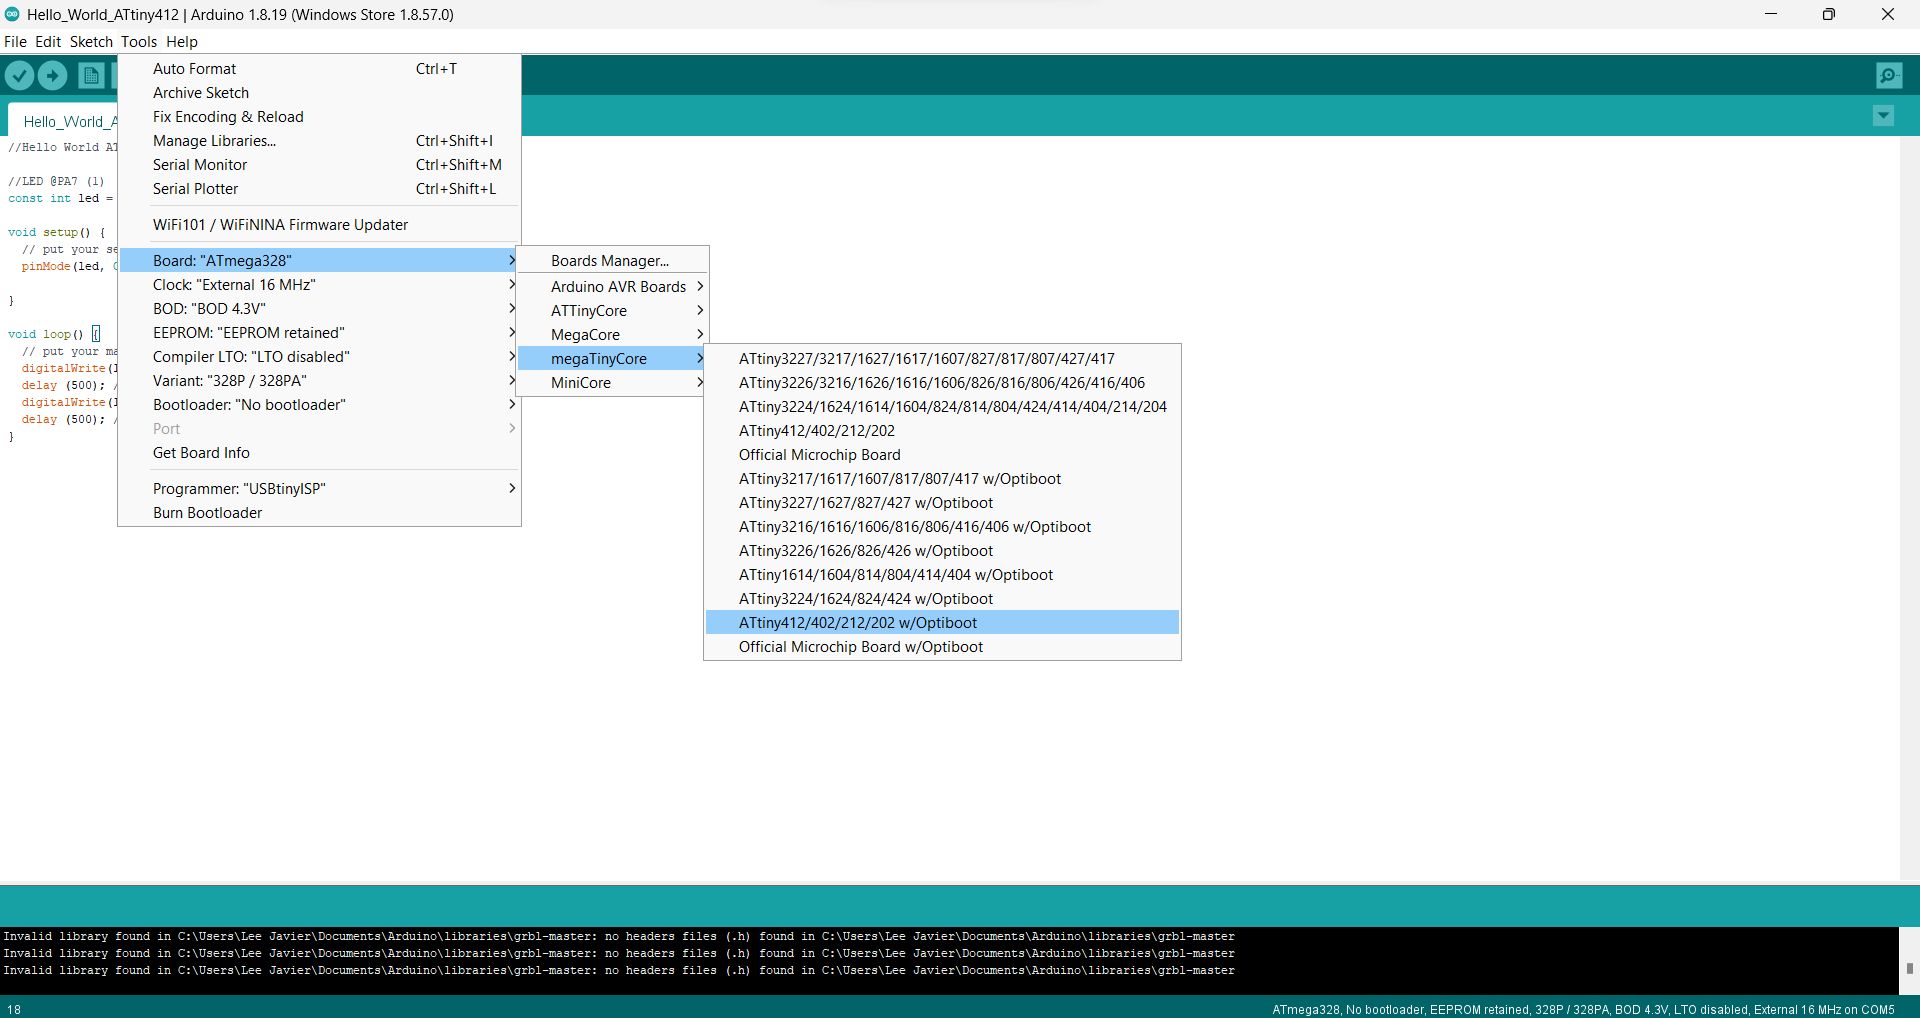Select ATtiny412/402/212/202 board without Optiboot
1920x1018 pixels.
[x=942, y=431]
